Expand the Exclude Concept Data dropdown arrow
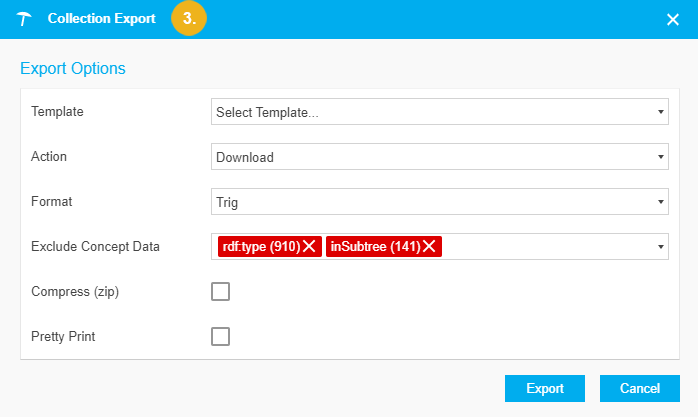This screenshot has width=698, height=417. pos(661,247)
